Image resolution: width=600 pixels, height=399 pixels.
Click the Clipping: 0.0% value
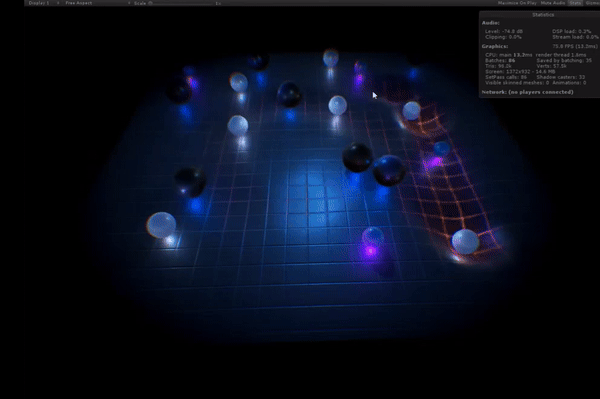coord(503,37)
